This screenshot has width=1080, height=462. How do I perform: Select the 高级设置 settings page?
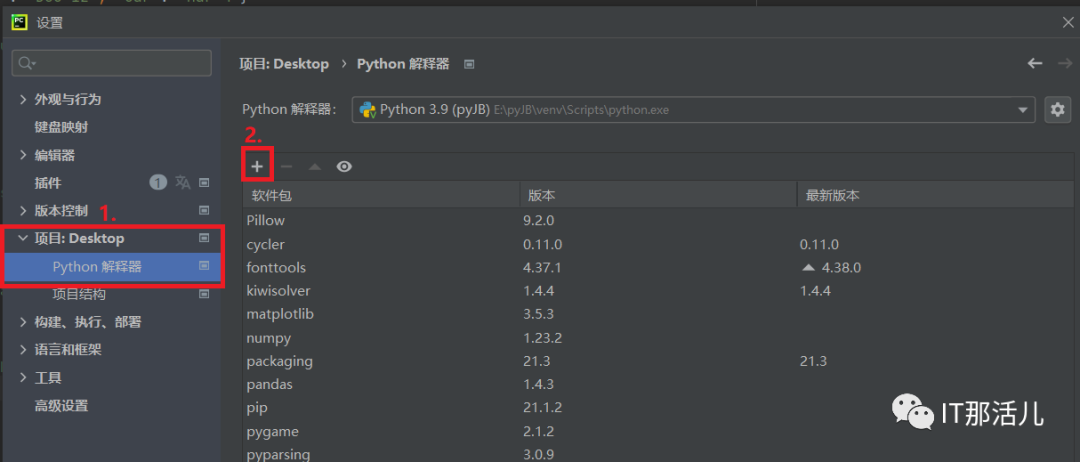[x=61, y=406]
